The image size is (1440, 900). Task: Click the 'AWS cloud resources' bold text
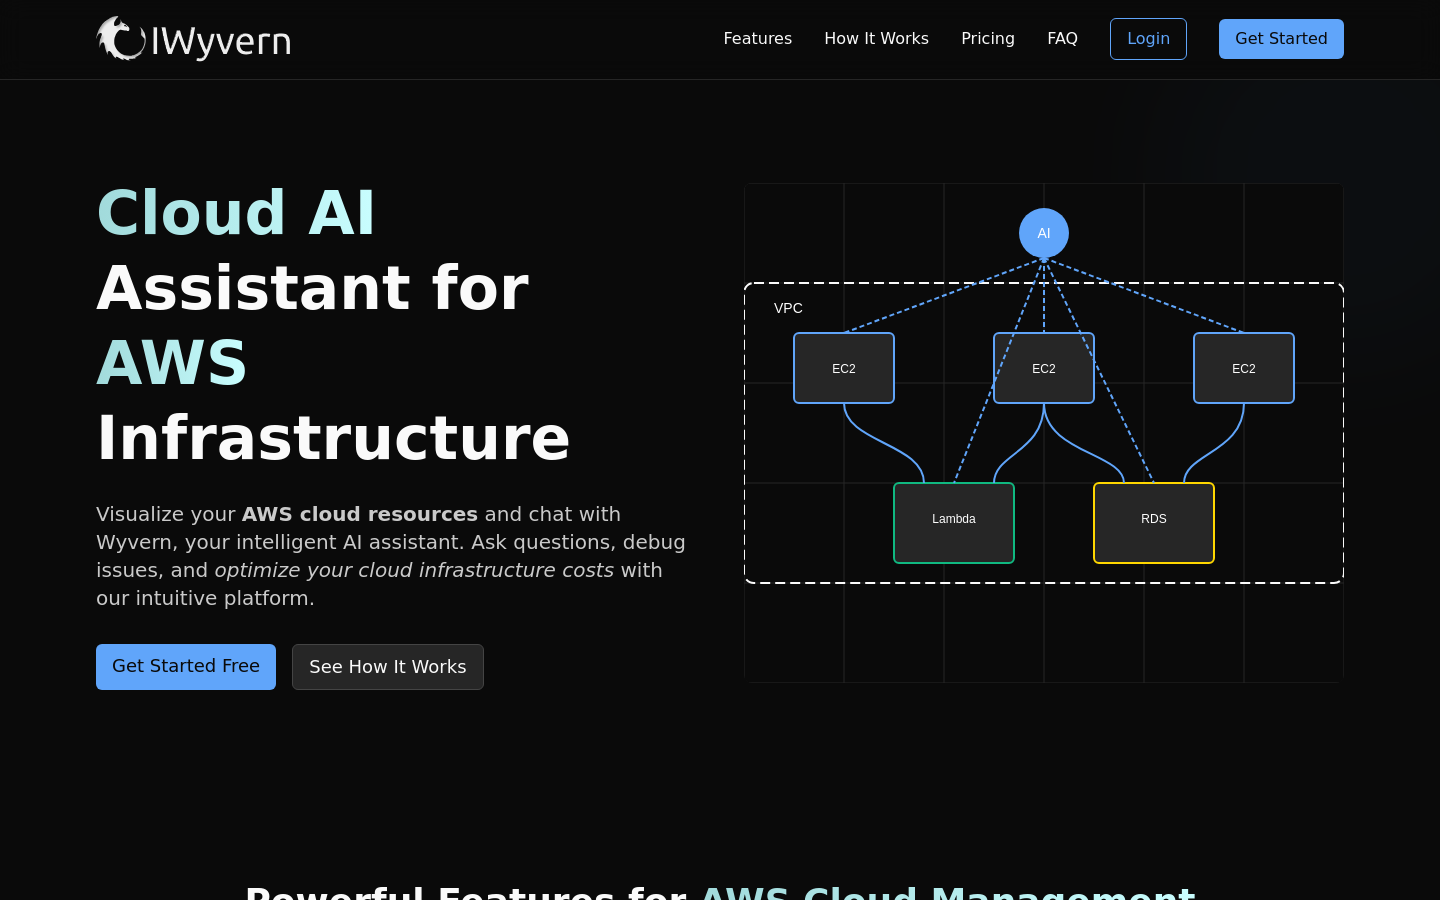[x=360, y=514]
